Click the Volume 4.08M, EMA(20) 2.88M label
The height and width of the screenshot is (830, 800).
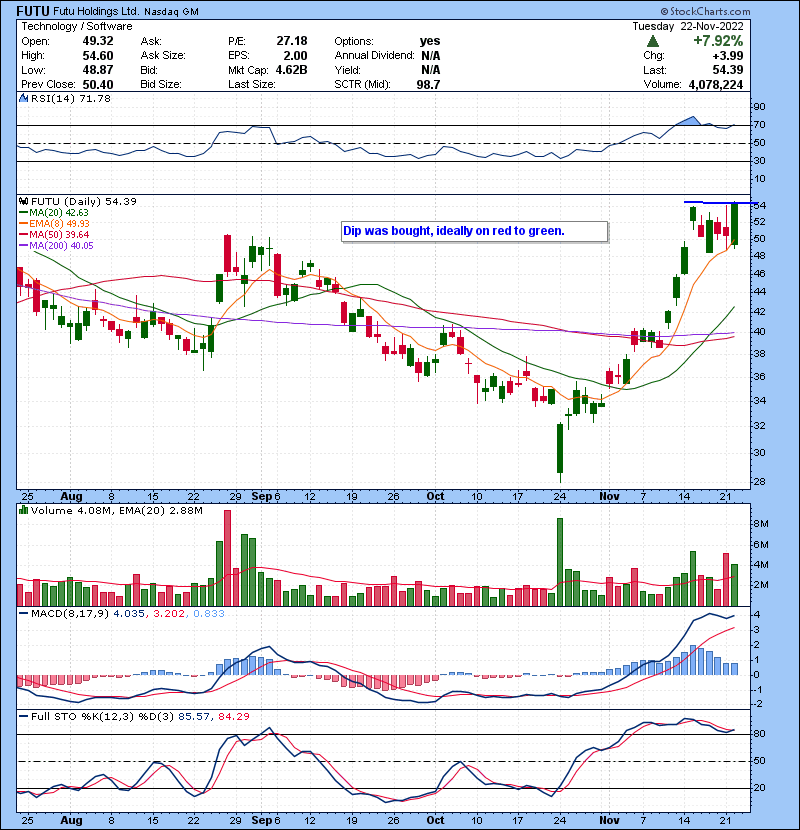[x=116, y=510]
